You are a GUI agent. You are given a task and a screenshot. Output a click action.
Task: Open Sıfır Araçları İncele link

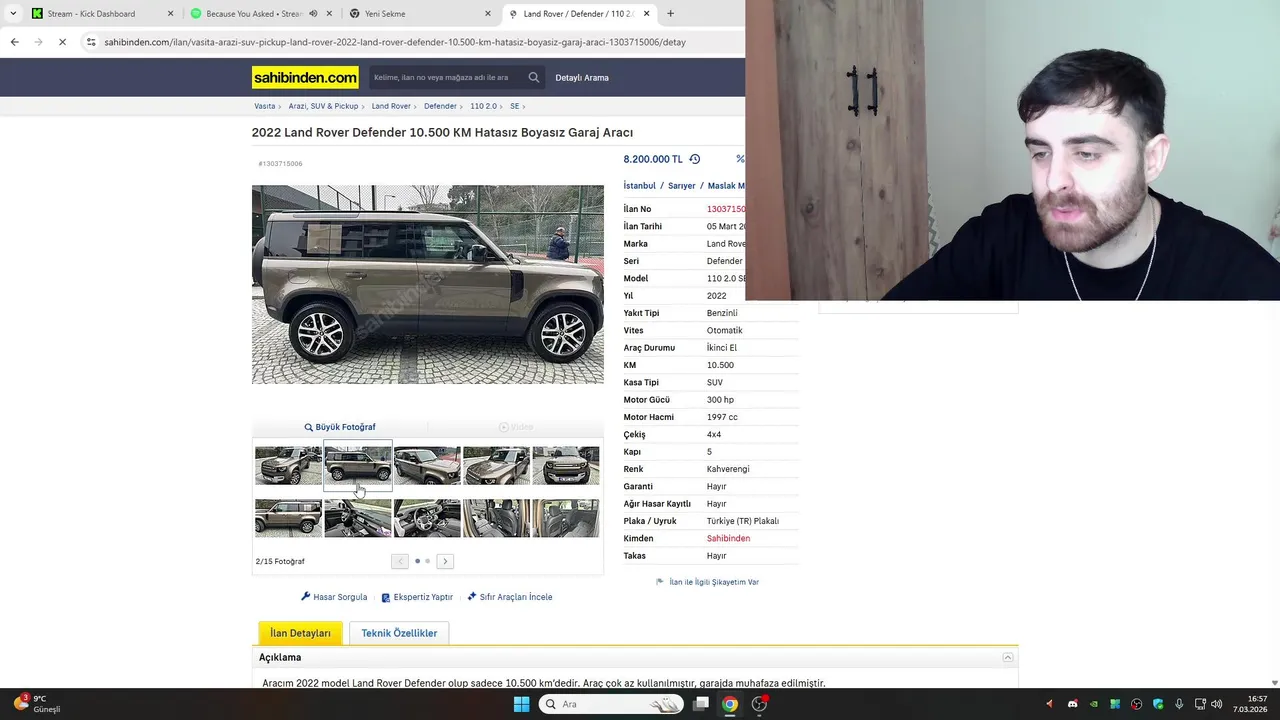pos(510,597)
